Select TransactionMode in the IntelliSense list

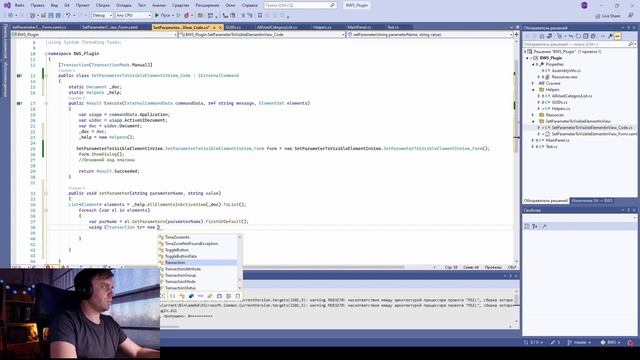tap(198, 282)
